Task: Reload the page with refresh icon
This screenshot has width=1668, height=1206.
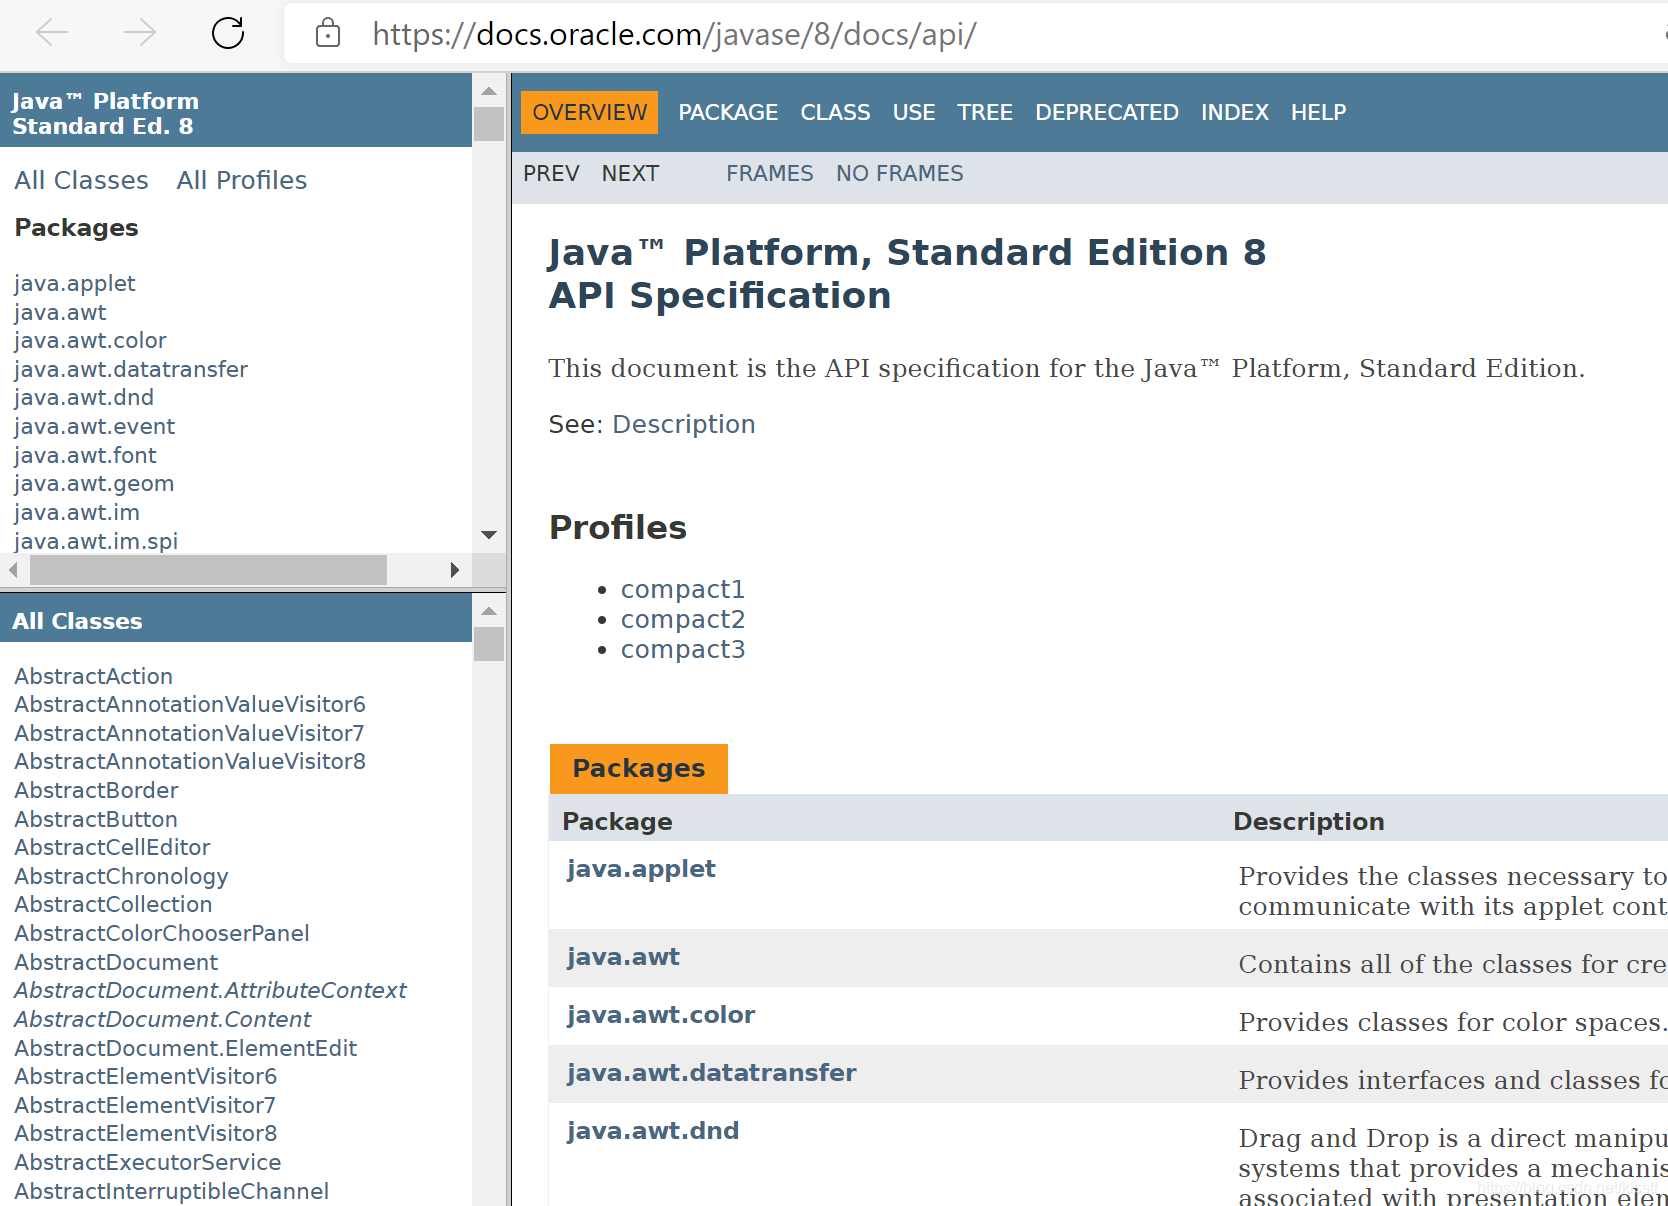Action: coord(228,33)
